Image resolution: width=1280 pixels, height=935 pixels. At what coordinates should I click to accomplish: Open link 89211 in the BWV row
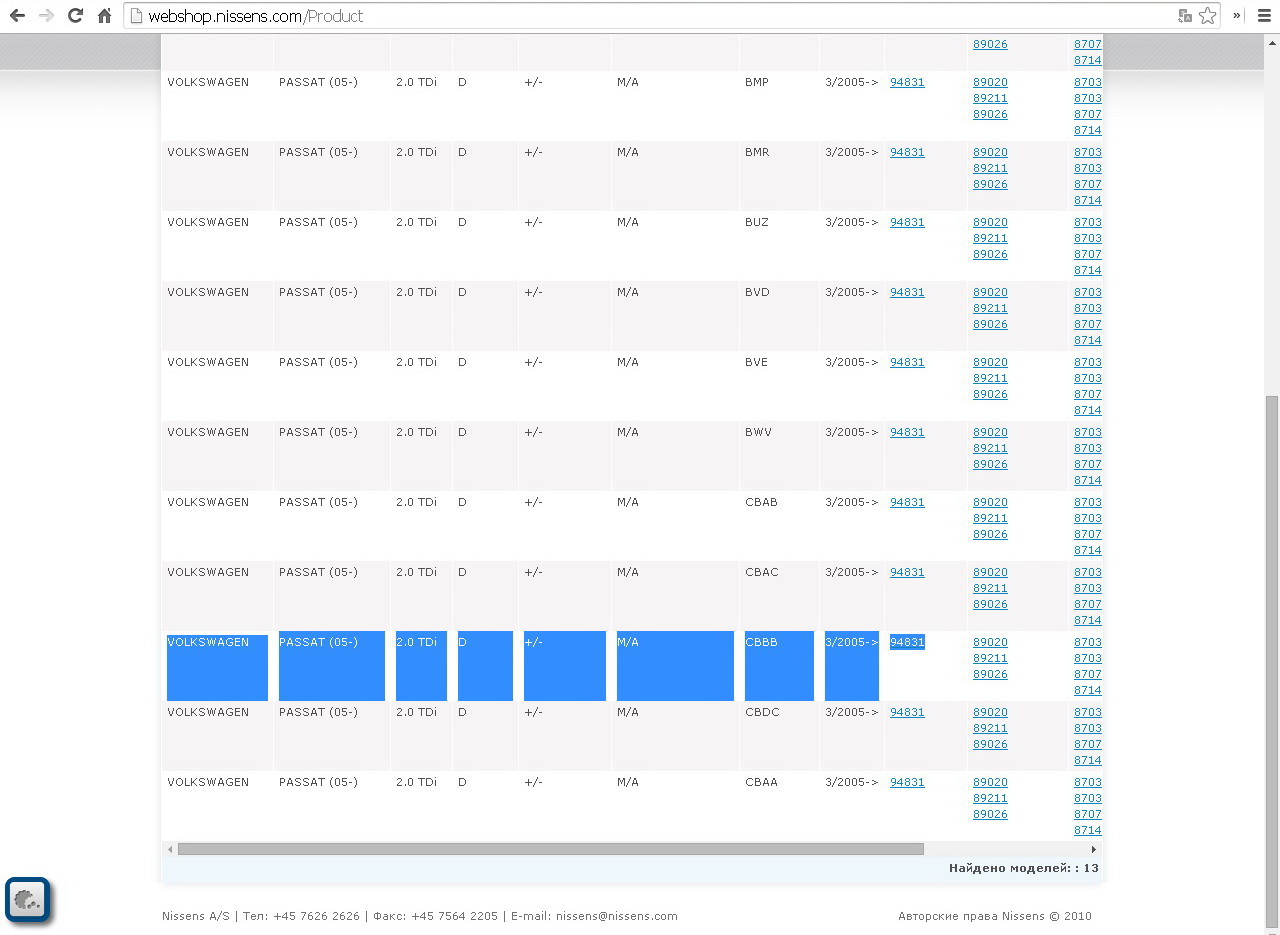pyautogui.click(x=990, y=448)
